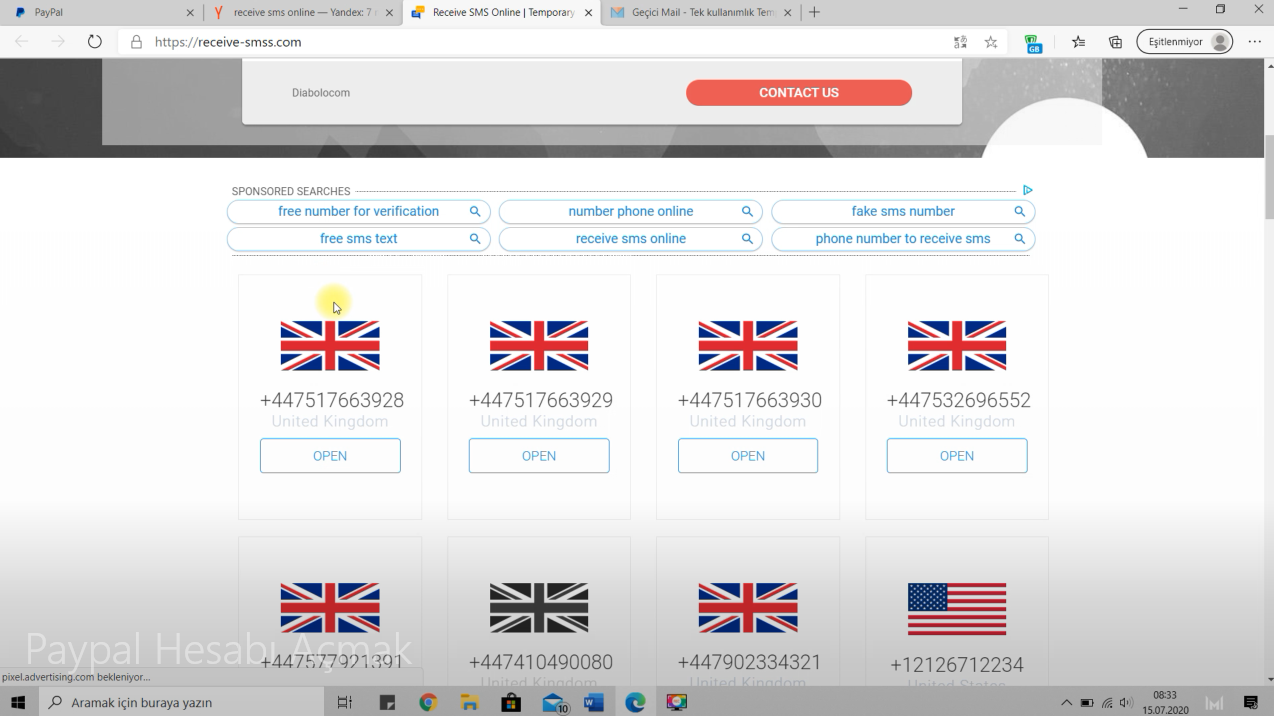Click the number text +447517663928
Image resolution: width=1274 pixels, height=716 pixels.
coord(332,400)
